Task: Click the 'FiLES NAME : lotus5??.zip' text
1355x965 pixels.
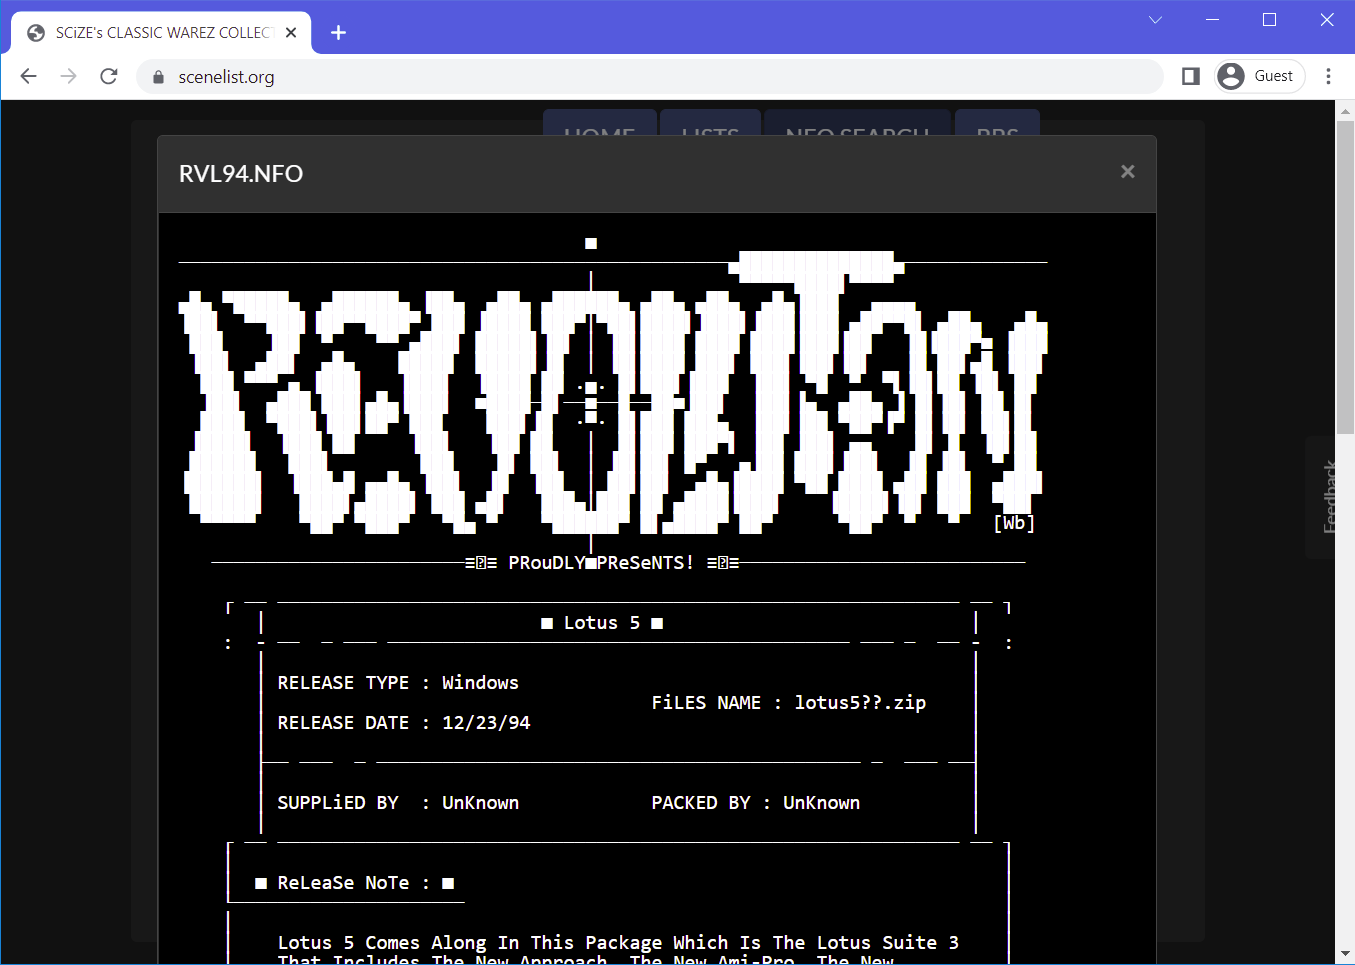Action: click(x=789, y=703)
